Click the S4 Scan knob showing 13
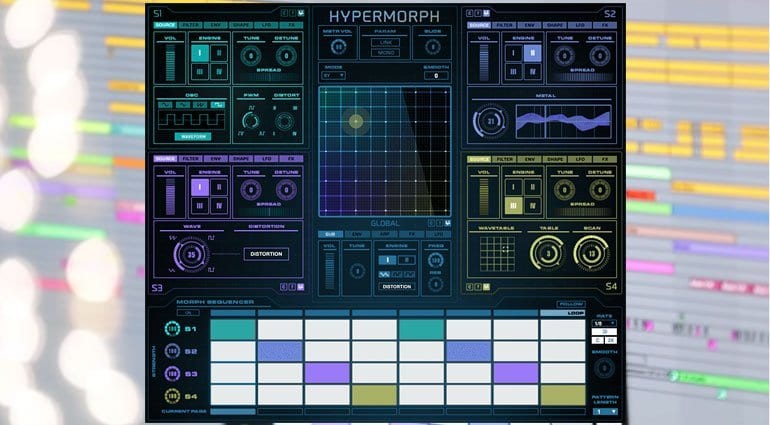 (591, 254)
